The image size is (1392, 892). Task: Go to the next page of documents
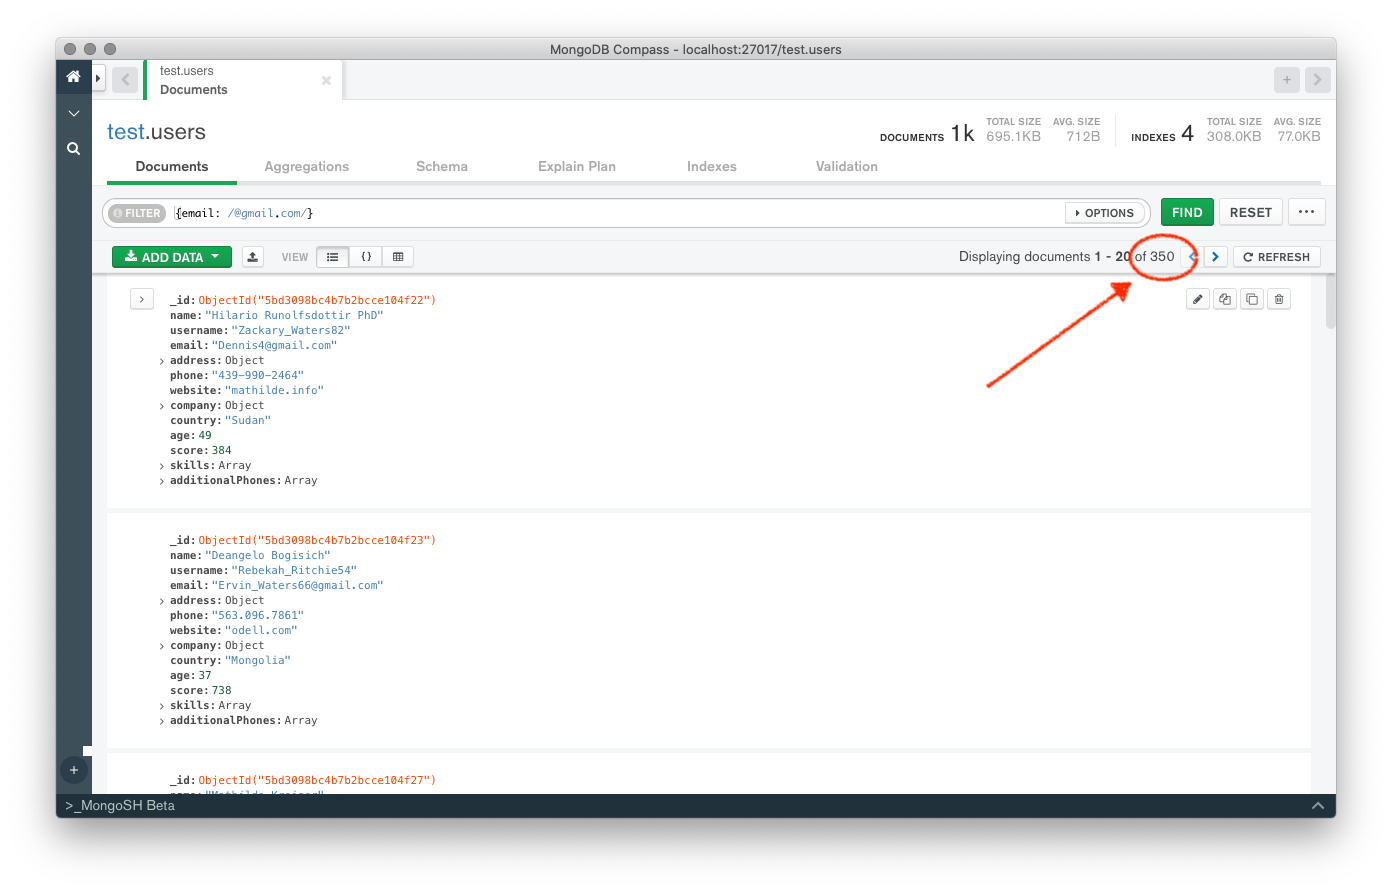click(1215, 257)
